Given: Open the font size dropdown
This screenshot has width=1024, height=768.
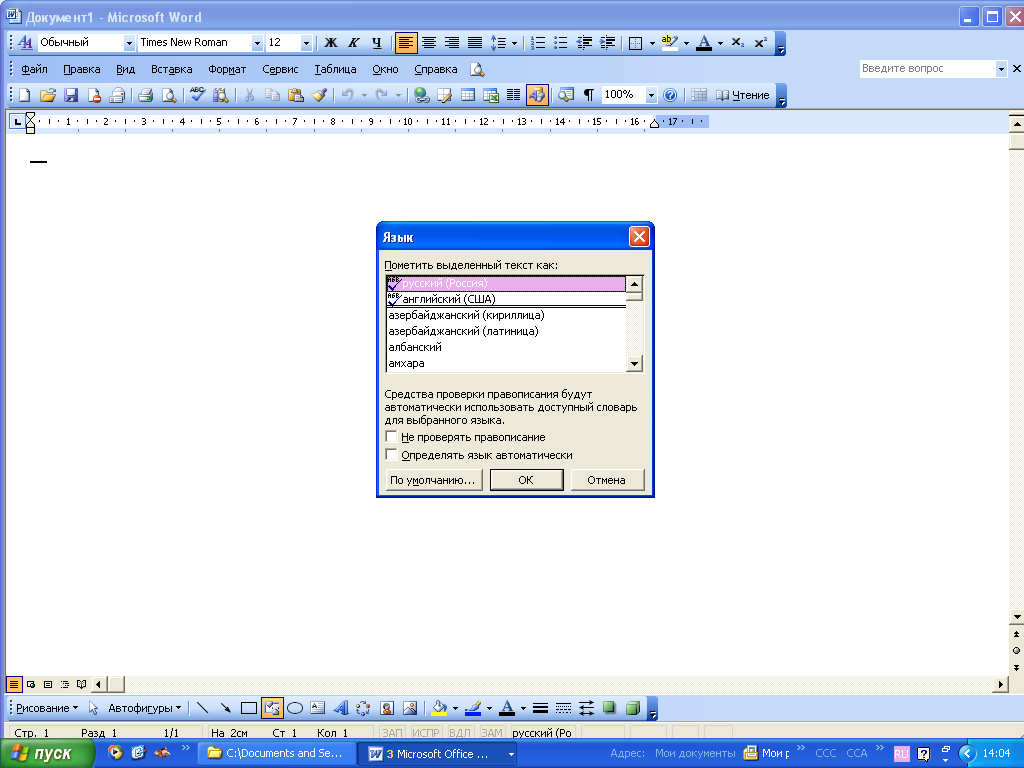Looking at the screenshot, I should (x=306, y=43).
